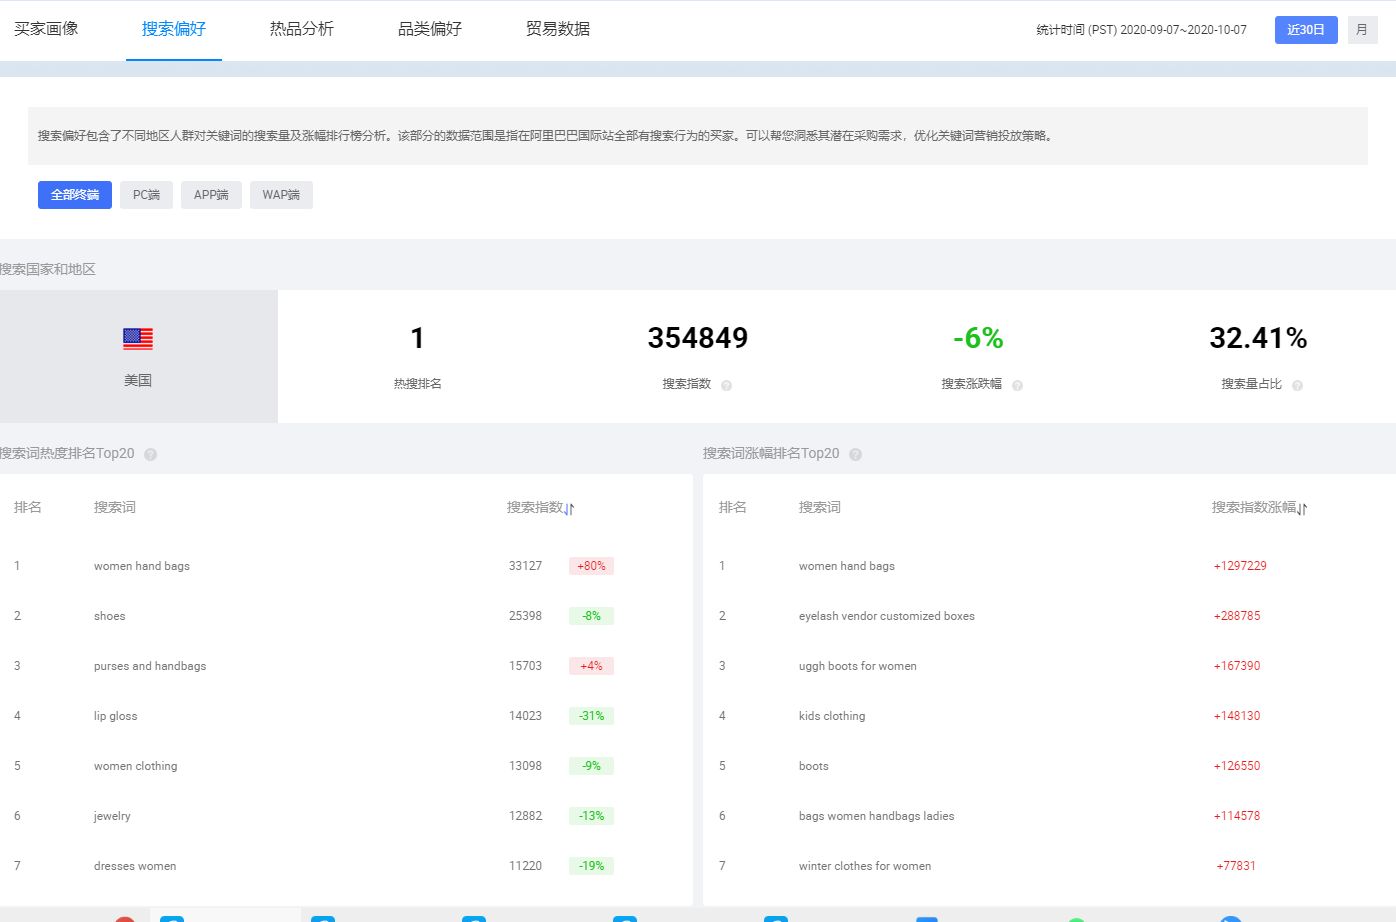The image size is (1396, 922).
Task: Switch statistics to 月 monthly view
Action: [1362, 29]
